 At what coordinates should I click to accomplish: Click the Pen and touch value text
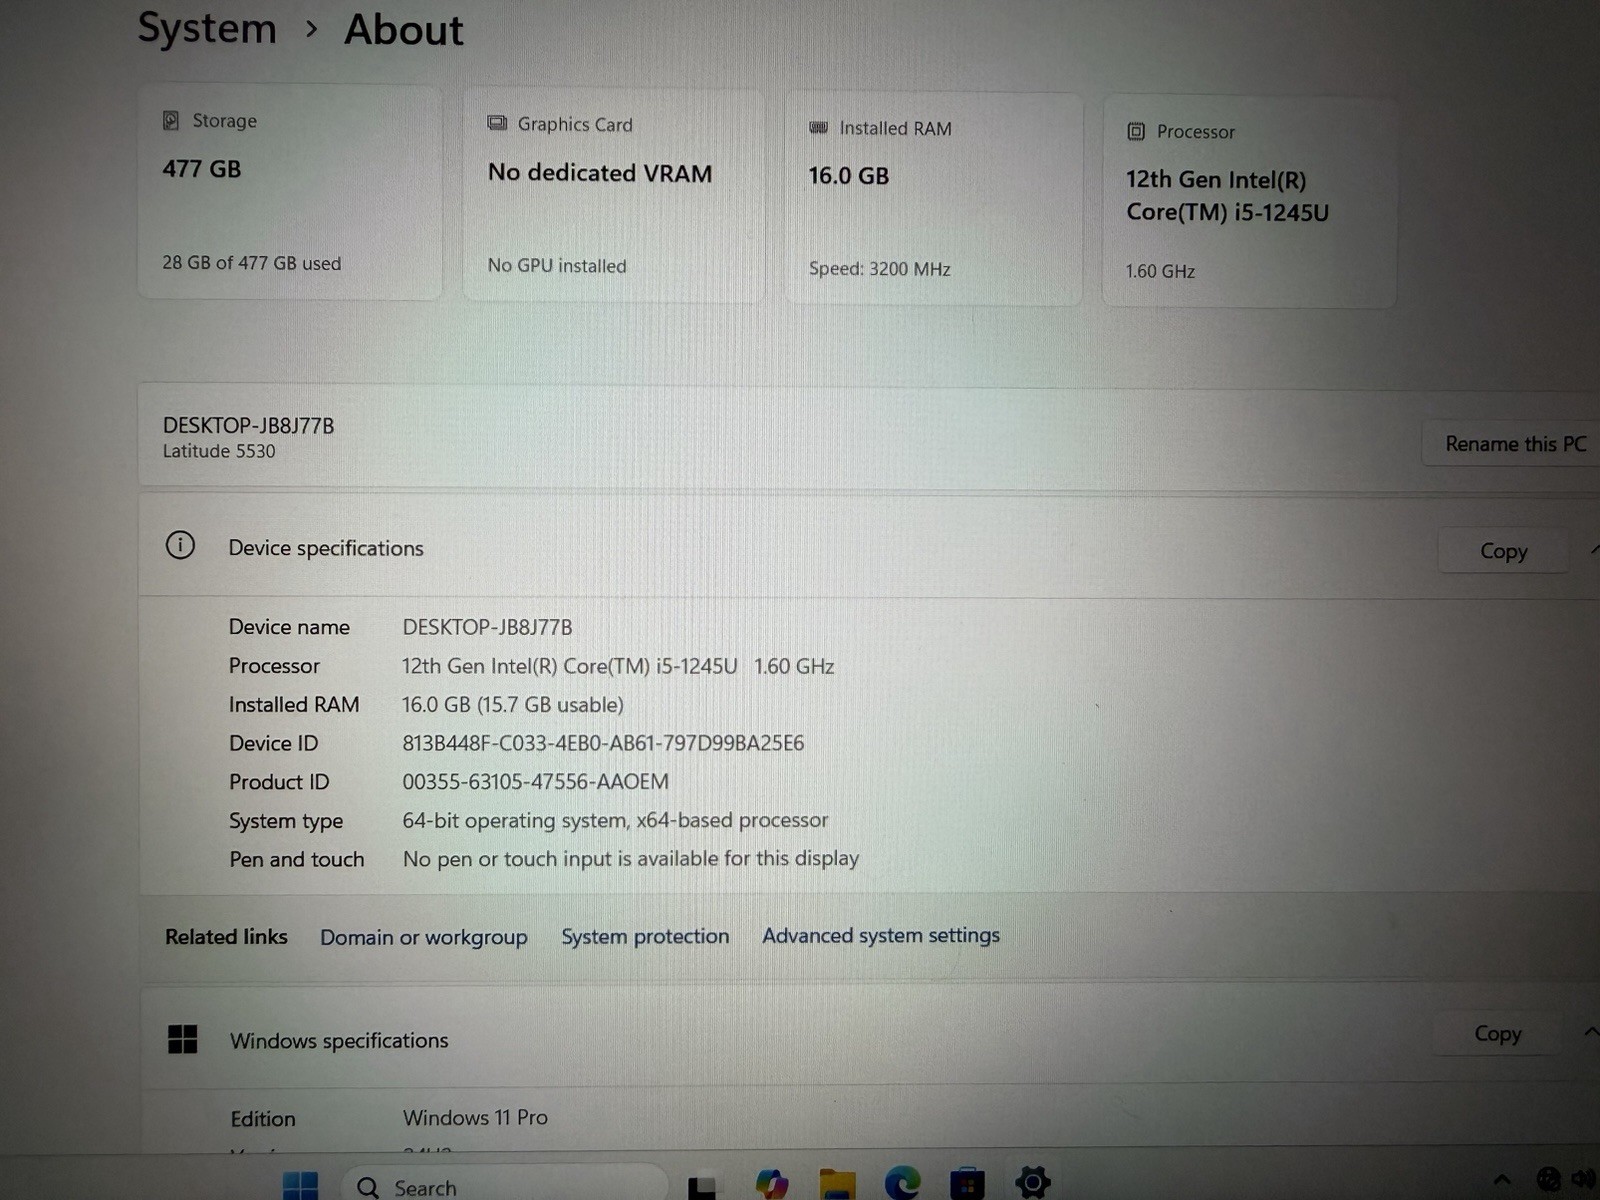(x=631, y=859)
